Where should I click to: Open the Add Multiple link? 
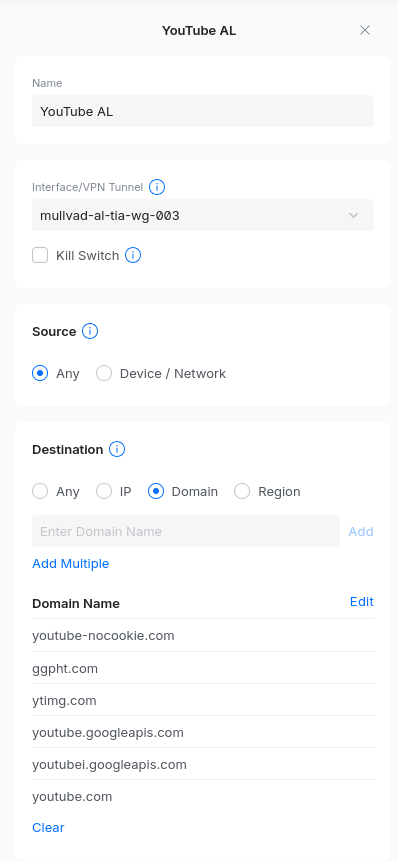[x=71, y=563]
